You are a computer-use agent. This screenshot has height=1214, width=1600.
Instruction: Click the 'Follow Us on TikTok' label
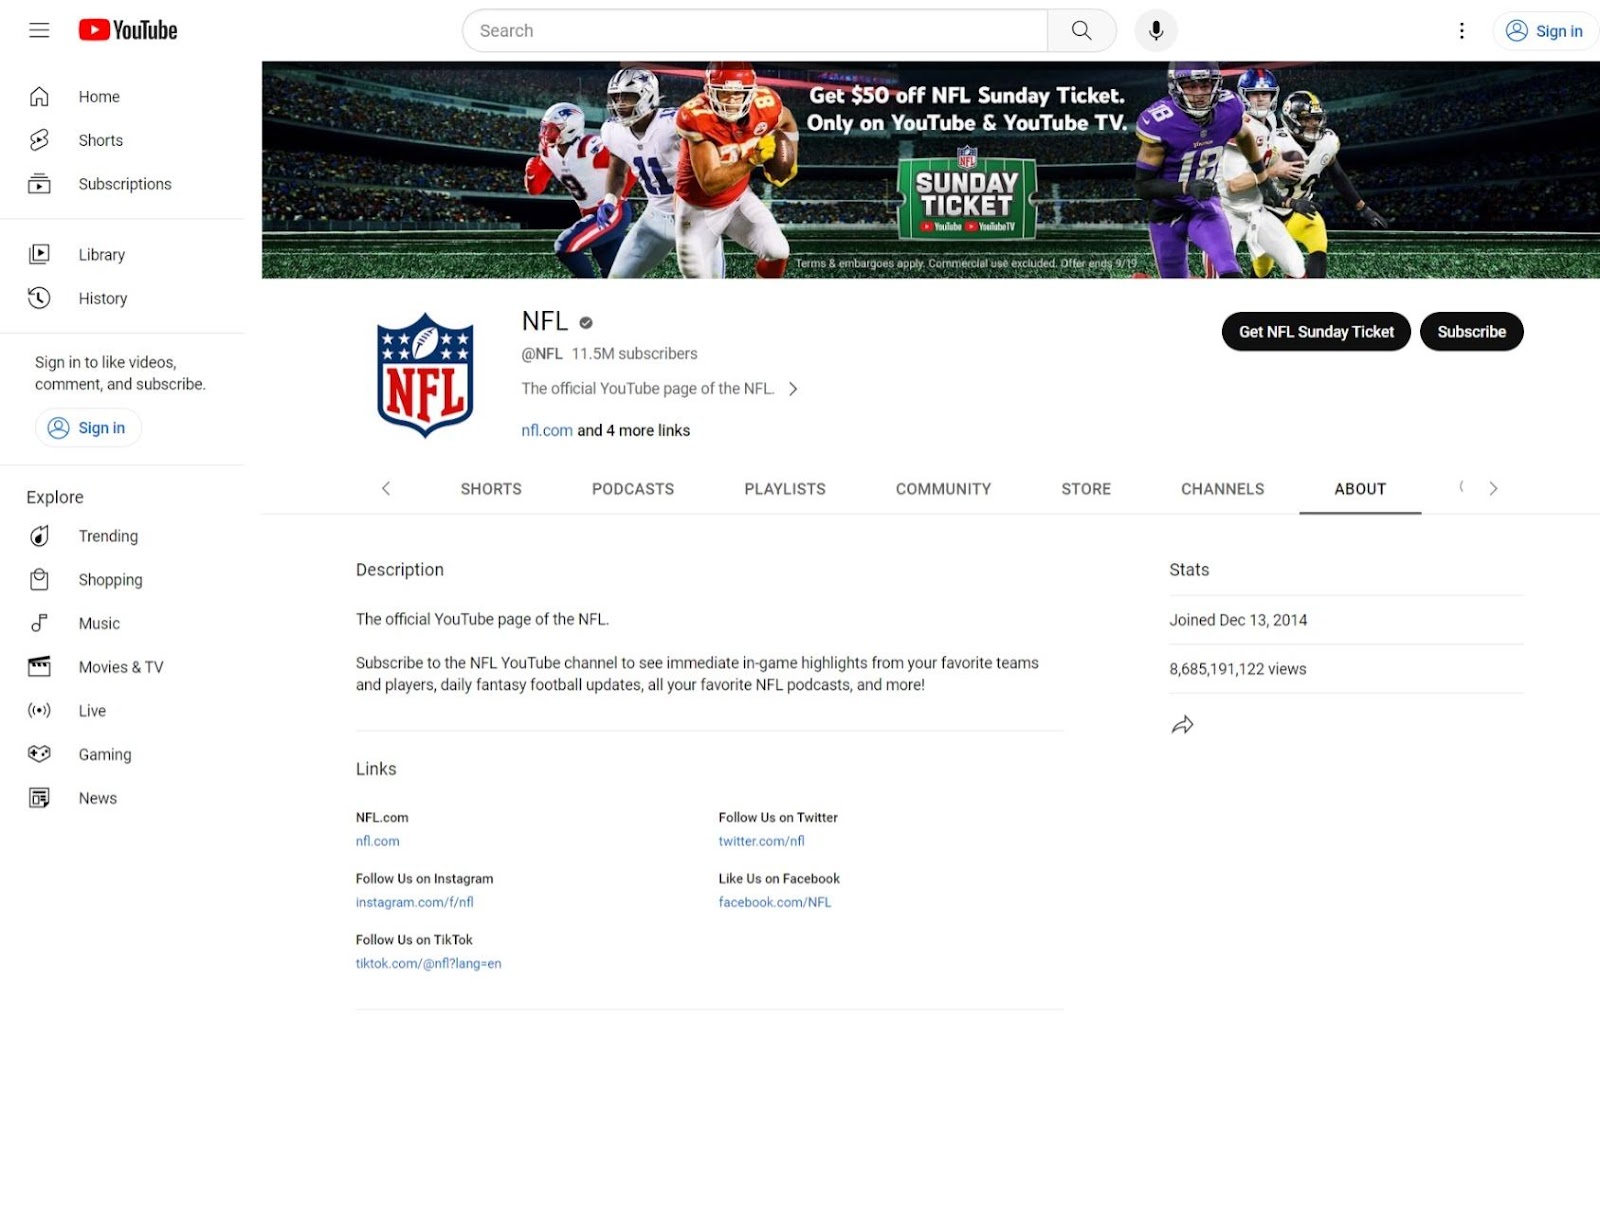pos(414,940)
